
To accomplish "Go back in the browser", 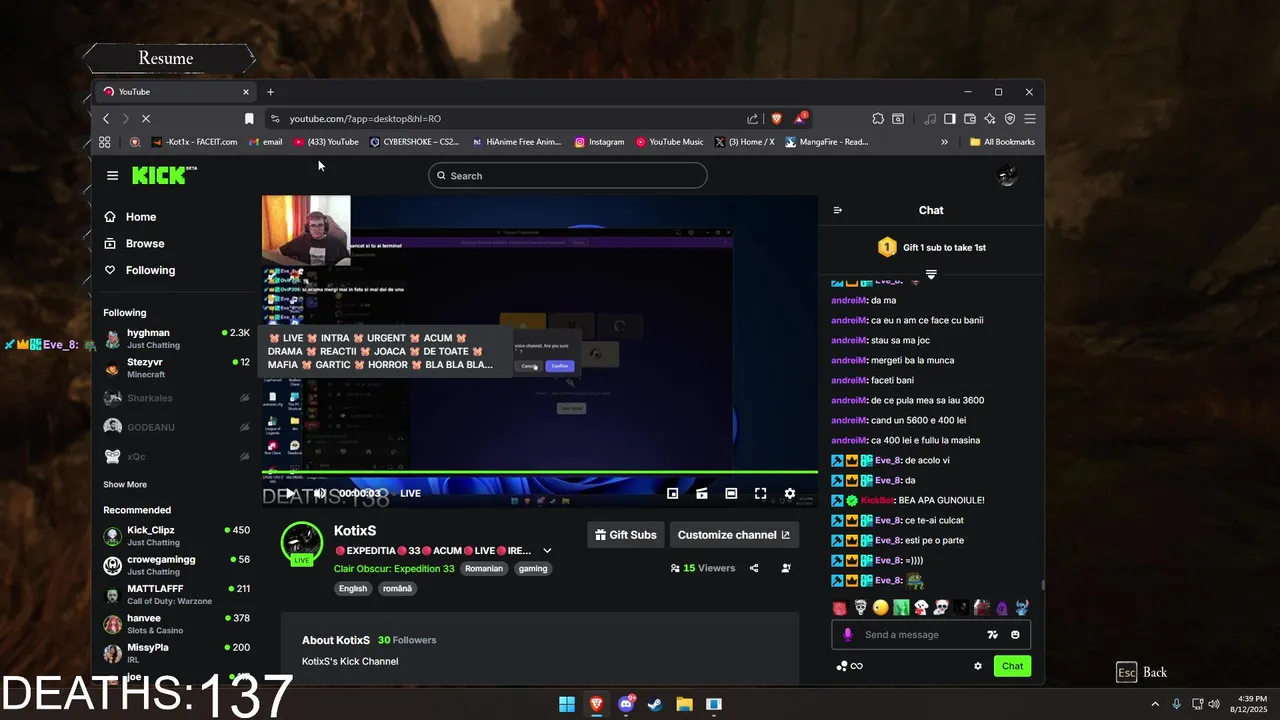I will [x=106, y=118].
